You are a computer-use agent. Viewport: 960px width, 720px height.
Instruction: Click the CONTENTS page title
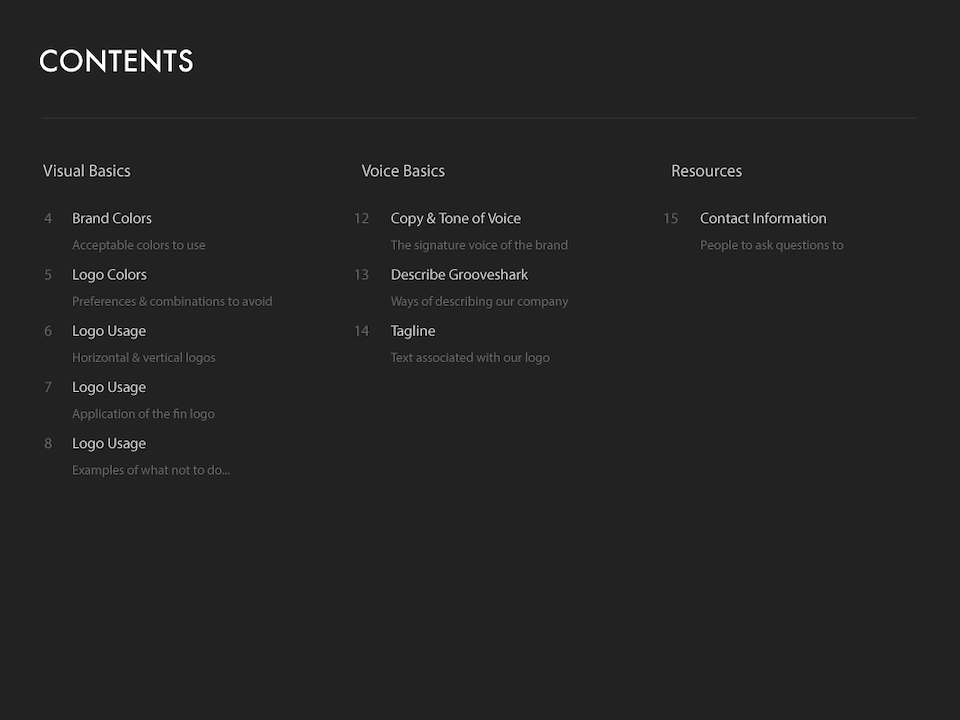tap(116, 61)
